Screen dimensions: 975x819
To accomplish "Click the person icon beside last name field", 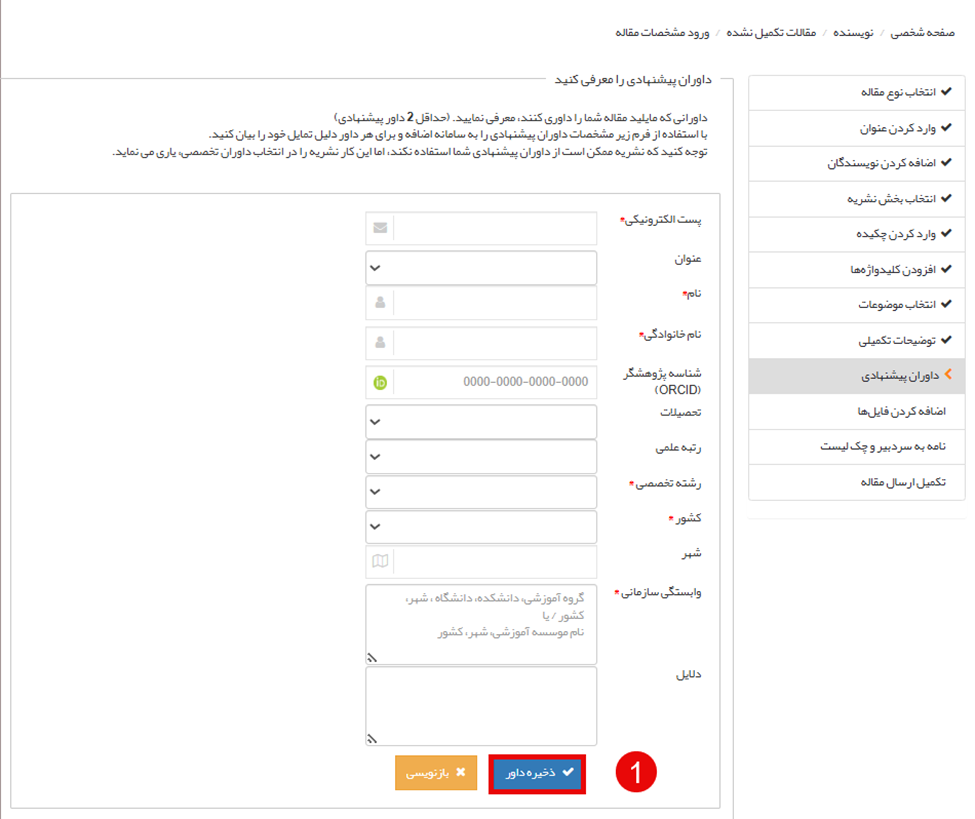I will [x=380, y=343].
